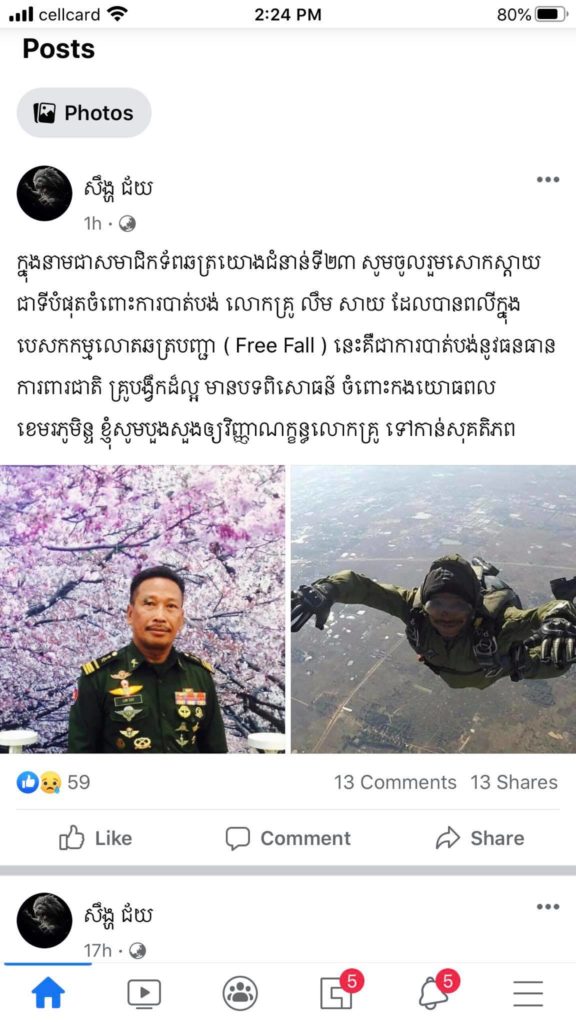Tap the first post author's profile picture
Image resolution: width=576 pixels, height=1024 pixels.
(44, 193)
